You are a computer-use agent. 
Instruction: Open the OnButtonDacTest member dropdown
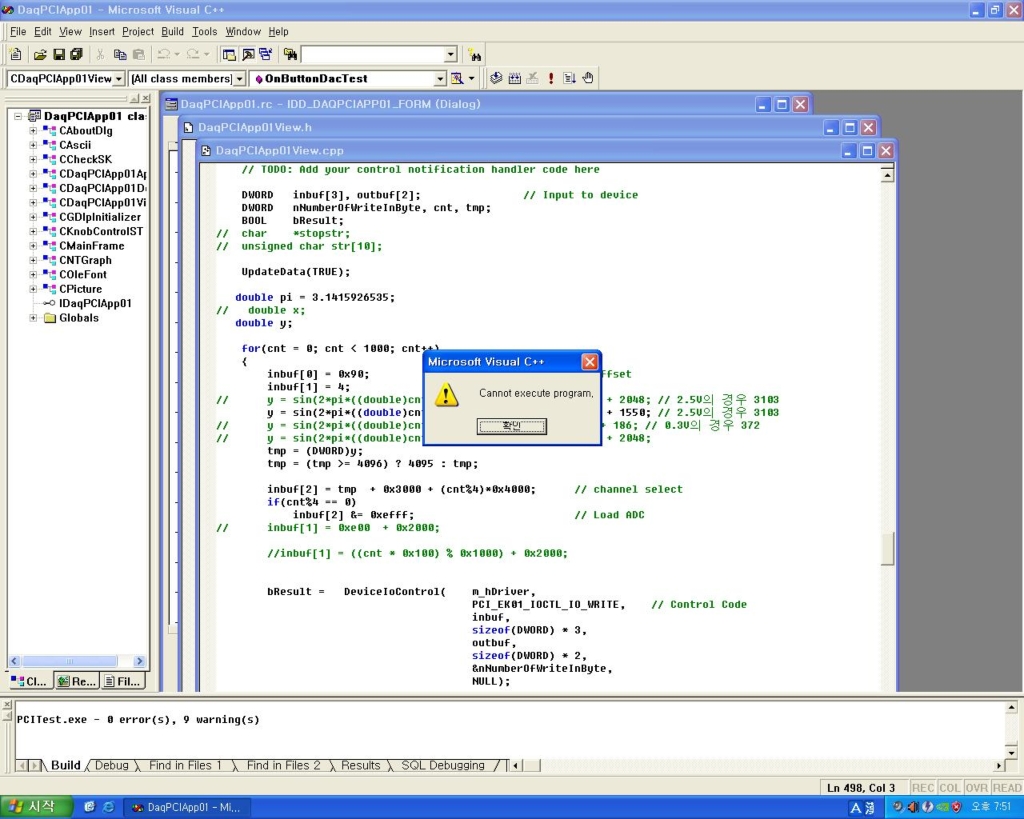440,78
